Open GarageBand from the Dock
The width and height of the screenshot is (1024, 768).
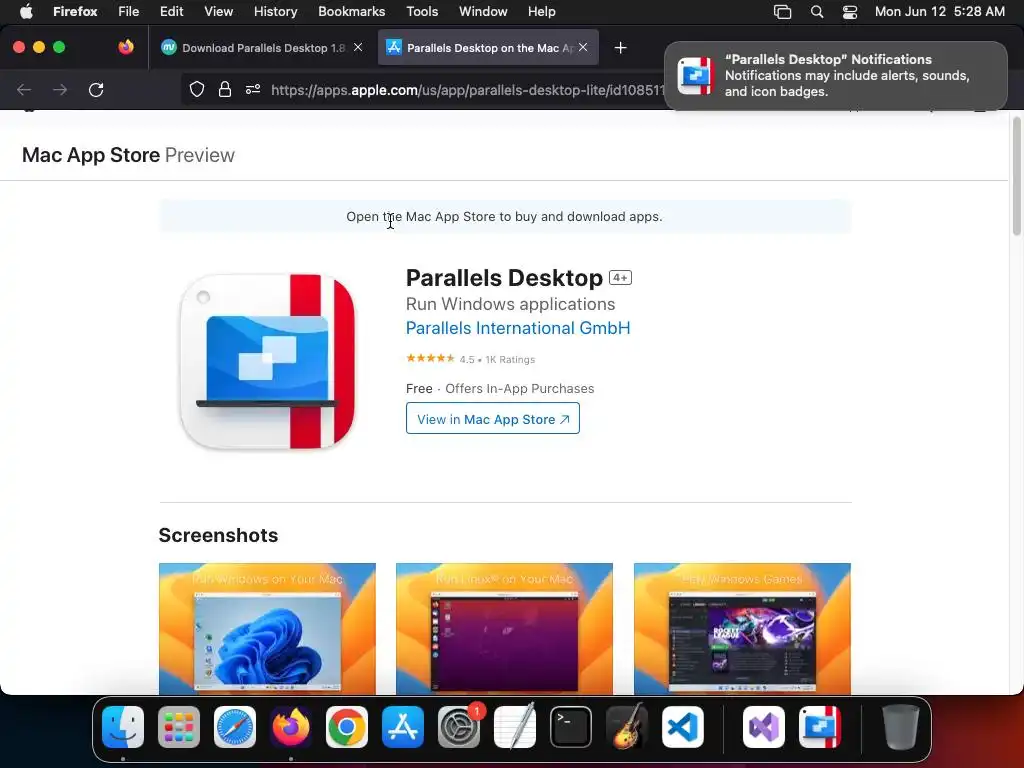click(627, 727)
